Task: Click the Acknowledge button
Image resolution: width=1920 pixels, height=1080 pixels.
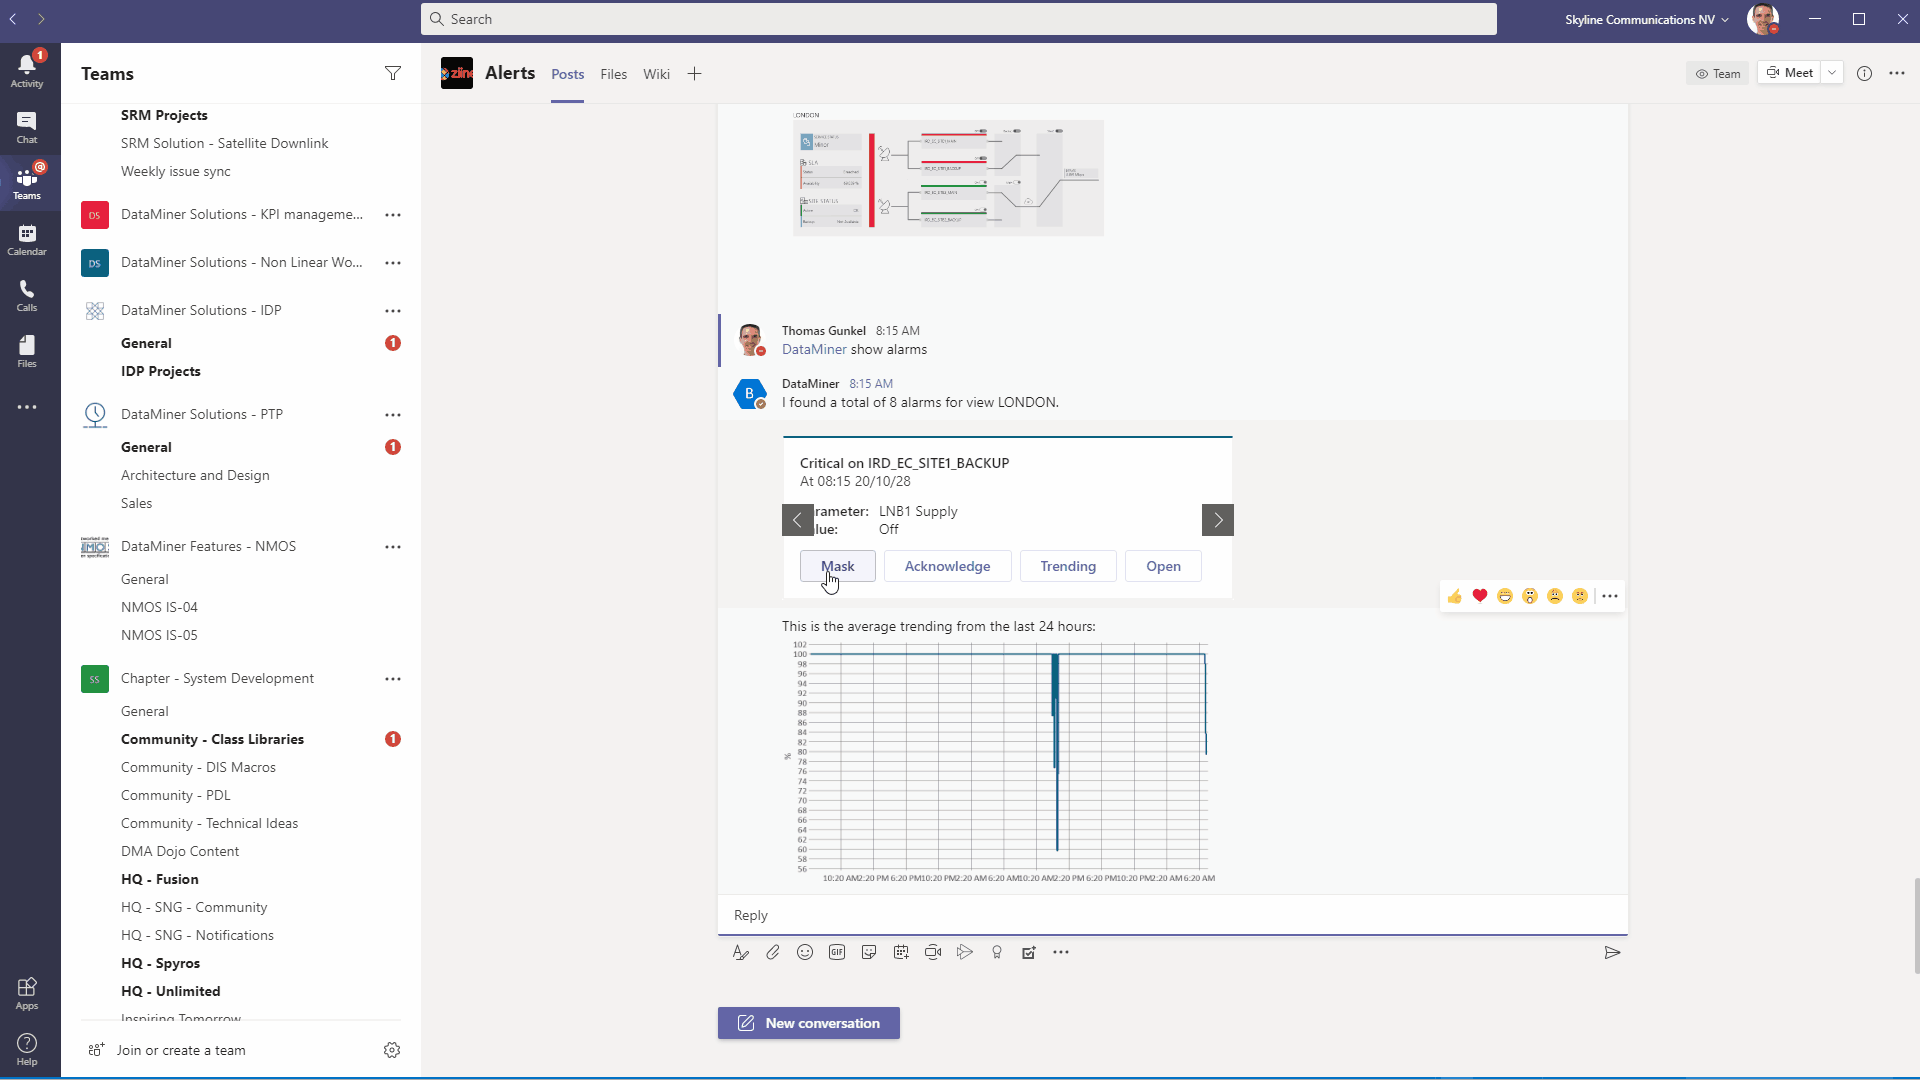Action: [948, 566]
